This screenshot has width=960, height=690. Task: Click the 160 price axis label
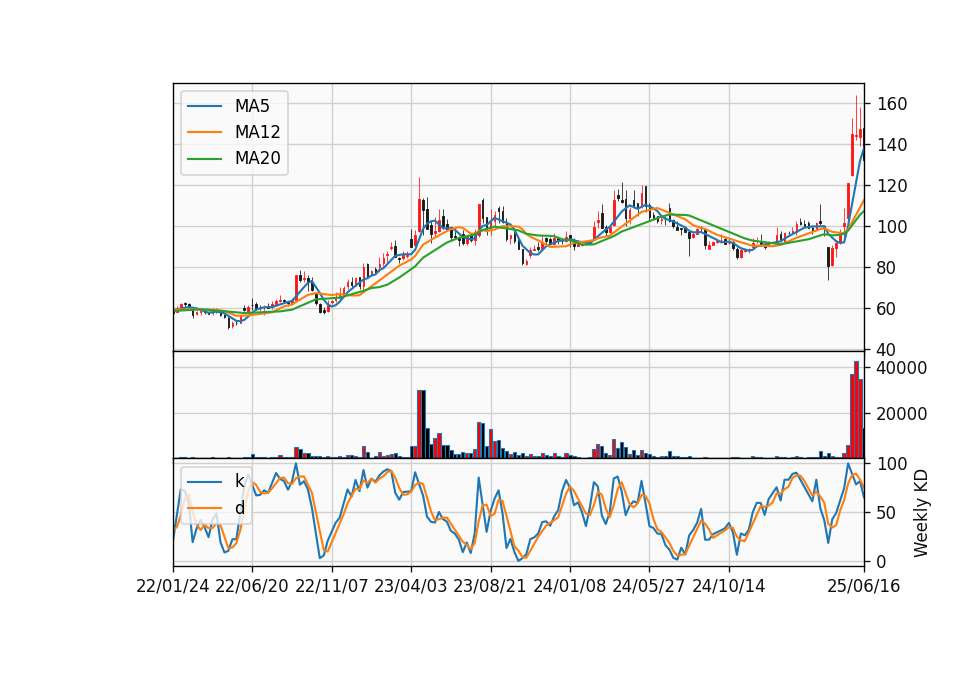(892, 104)
